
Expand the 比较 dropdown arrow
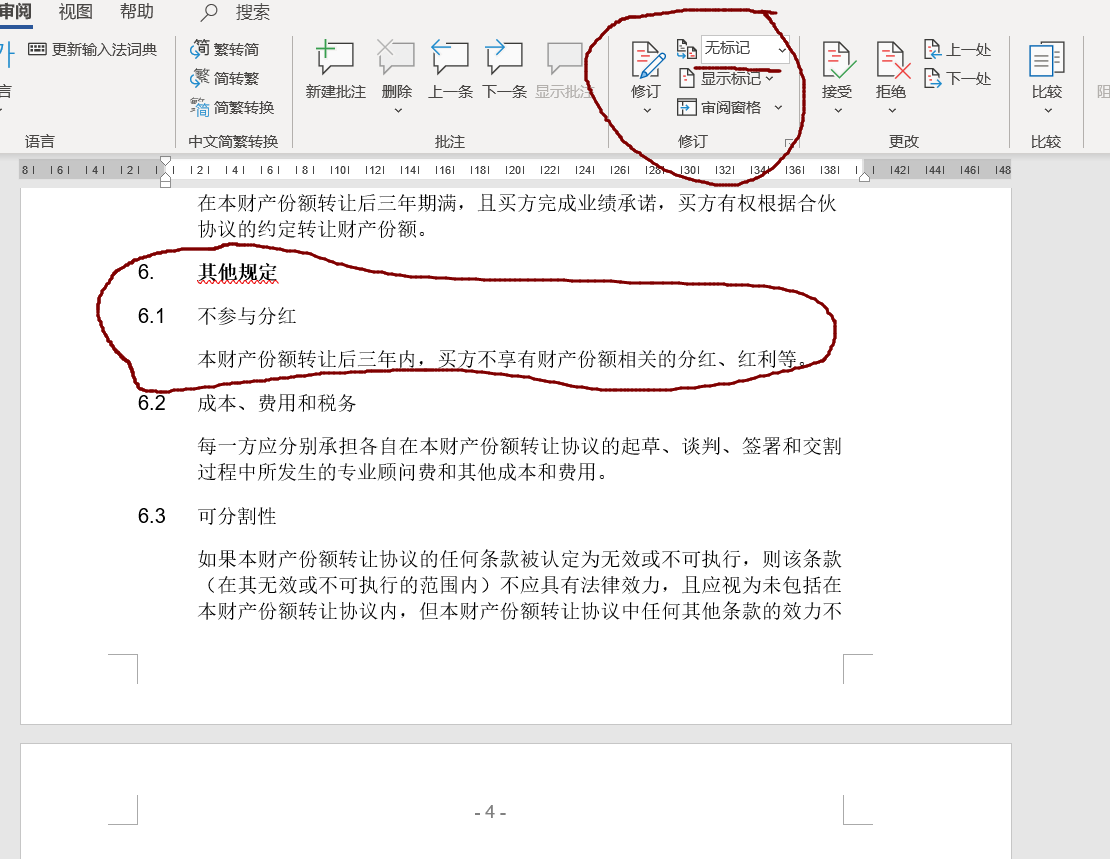pos(1048,110)
